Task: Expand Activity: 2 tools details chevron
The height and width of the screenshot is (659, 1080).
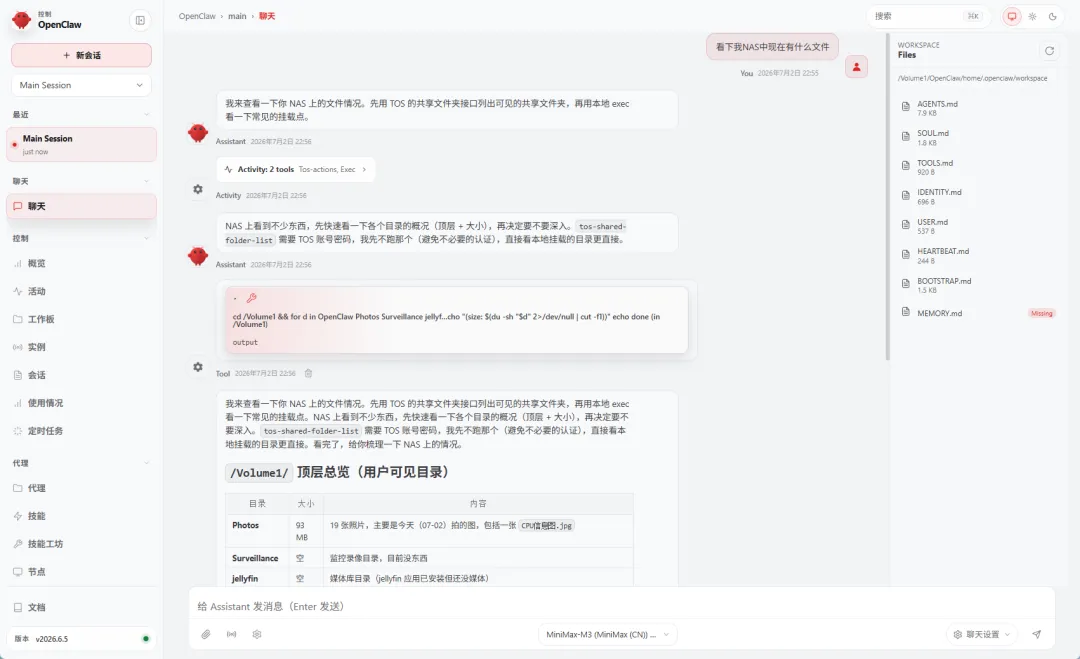Action: [x=364, y=169]
